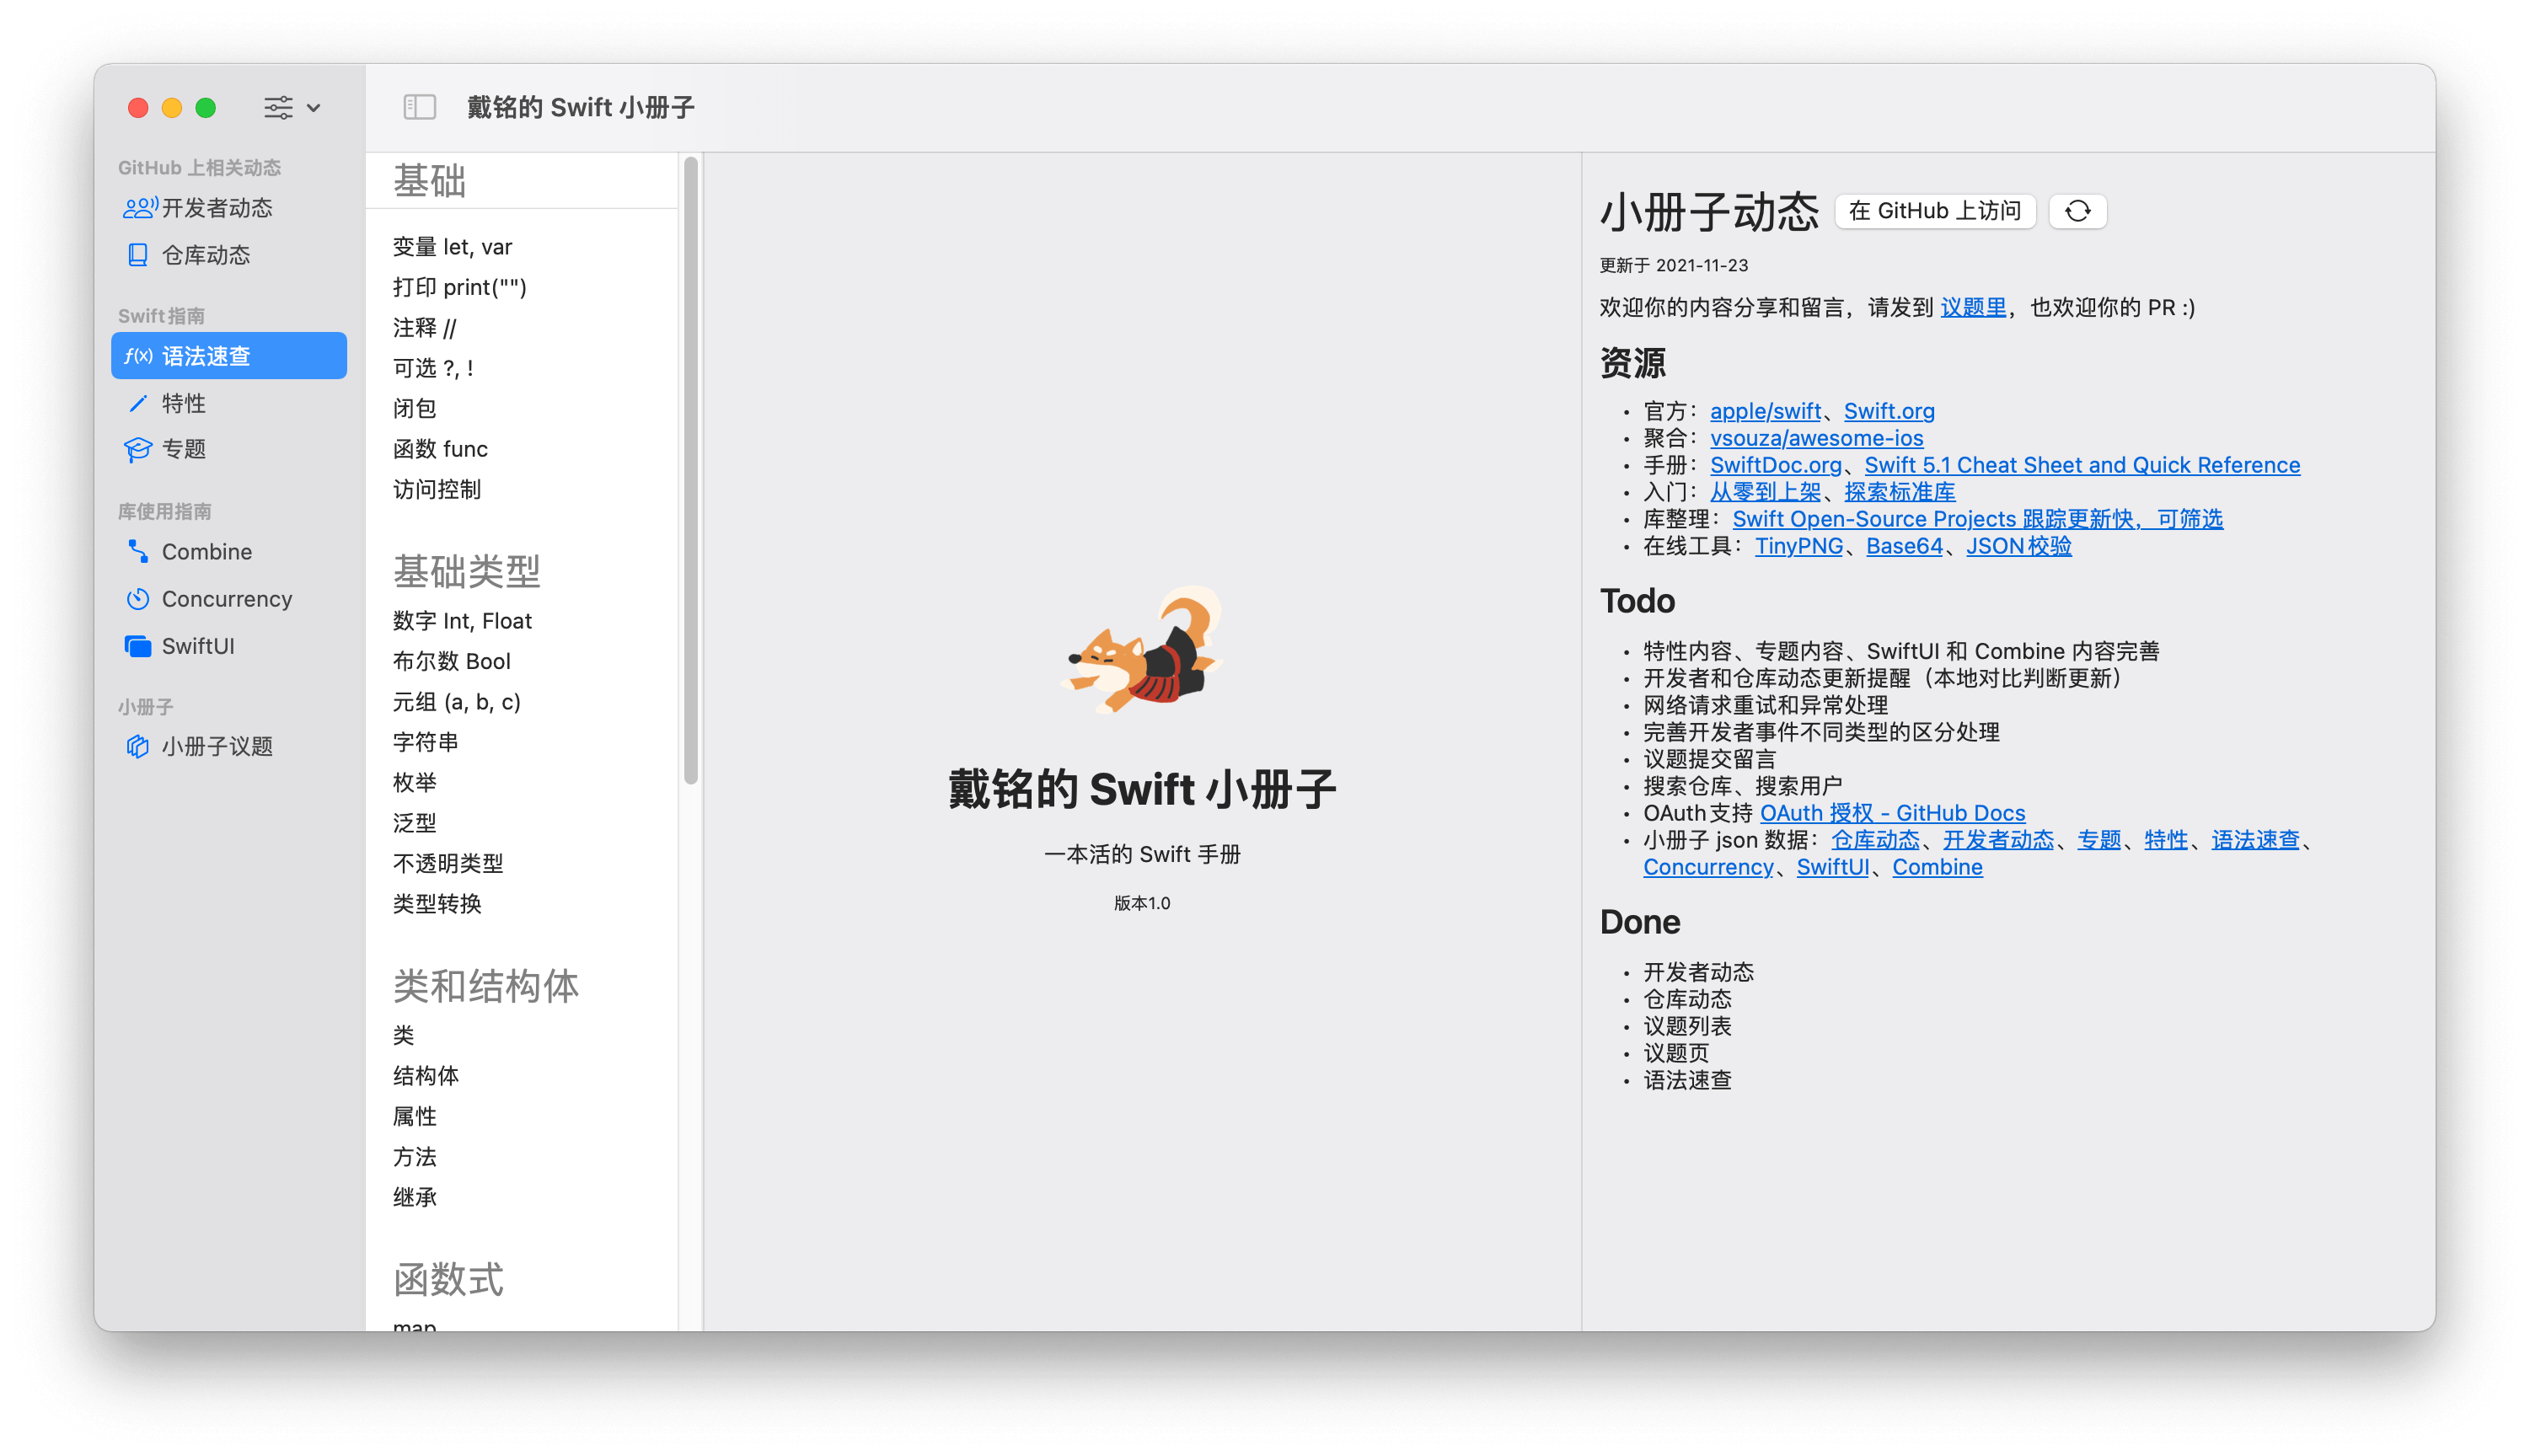
Task: Click the 开发者动态 people icon
Action: [139, 208]
